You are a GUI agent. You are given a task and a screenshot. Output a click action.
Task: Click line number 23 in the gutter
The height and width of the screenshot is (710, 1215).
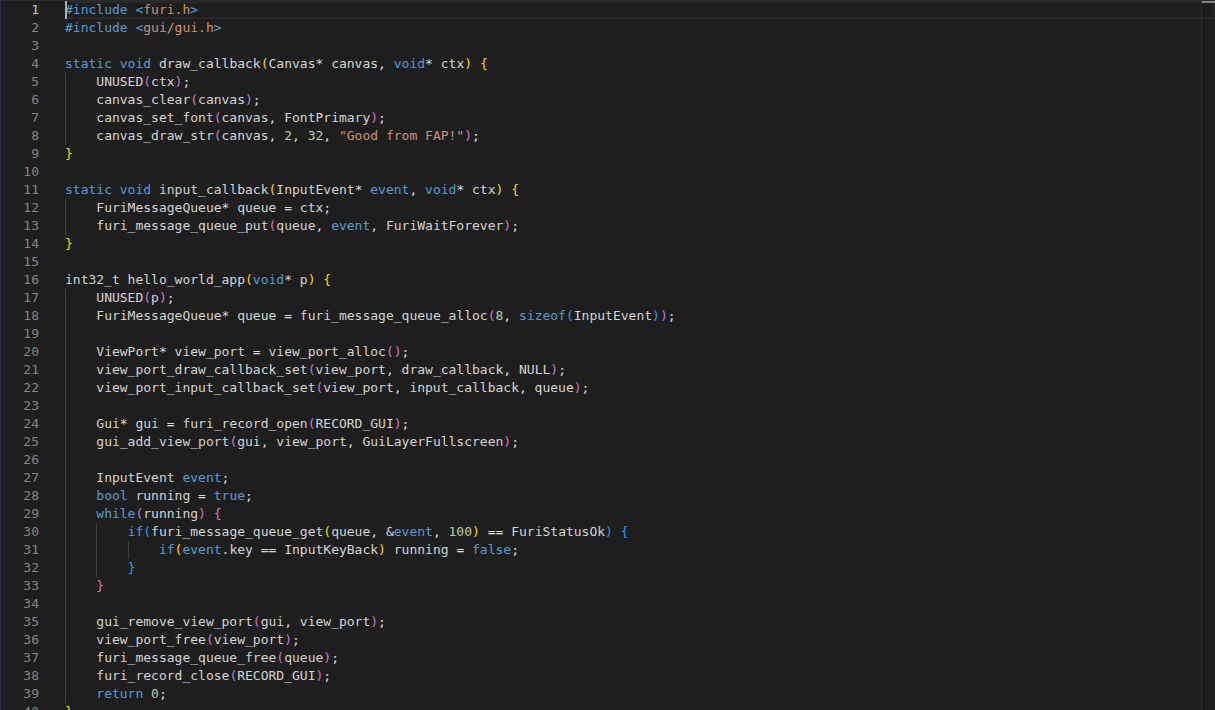(x=30, y=406)
